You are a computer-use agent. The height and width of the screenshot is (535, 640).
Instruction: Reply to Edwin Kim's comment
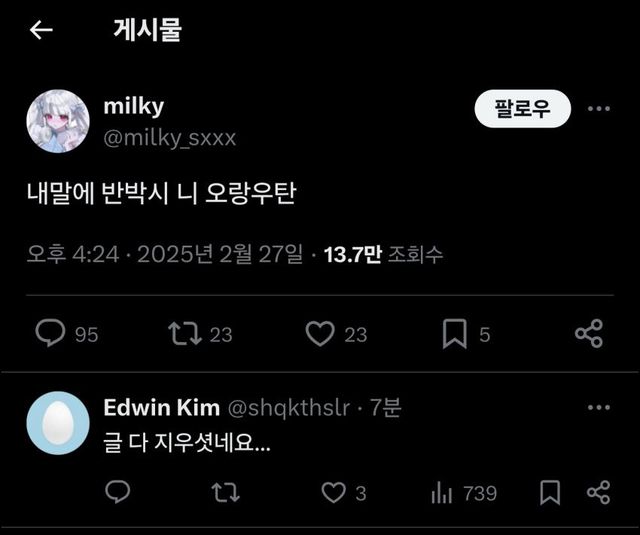[x=118, y=492]
